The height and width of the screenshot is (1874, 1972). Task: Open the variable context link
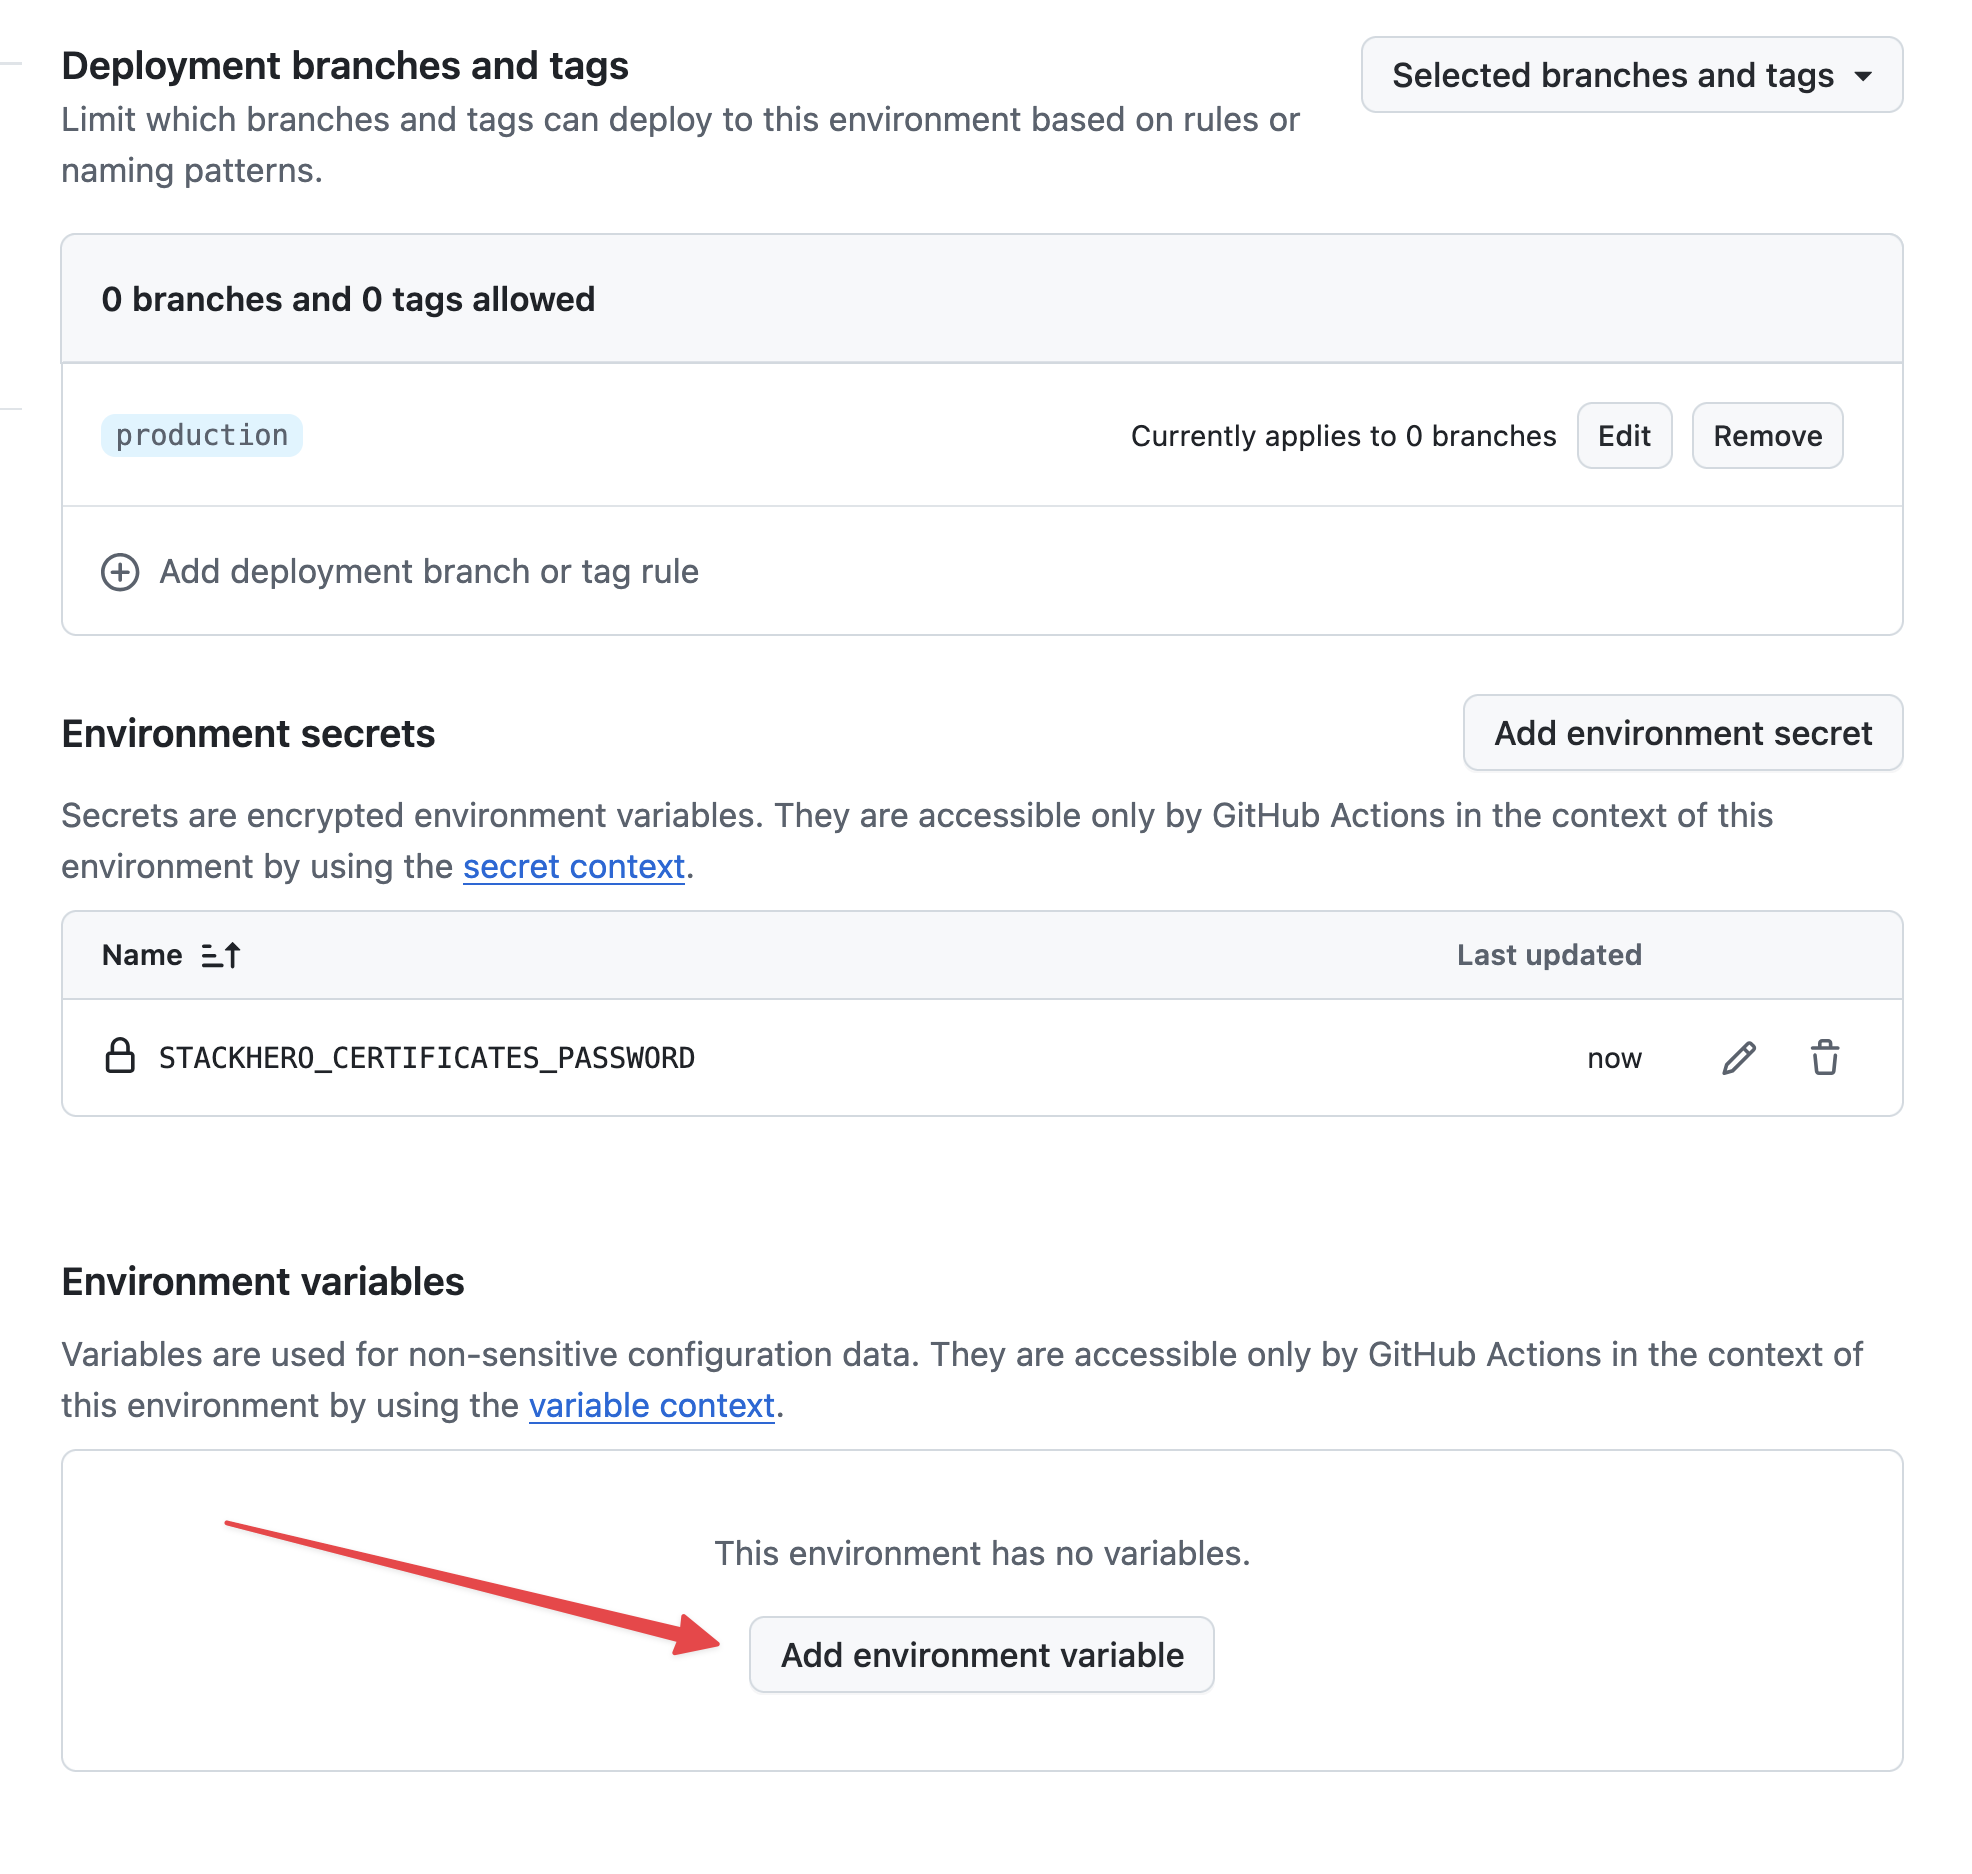651,1405
